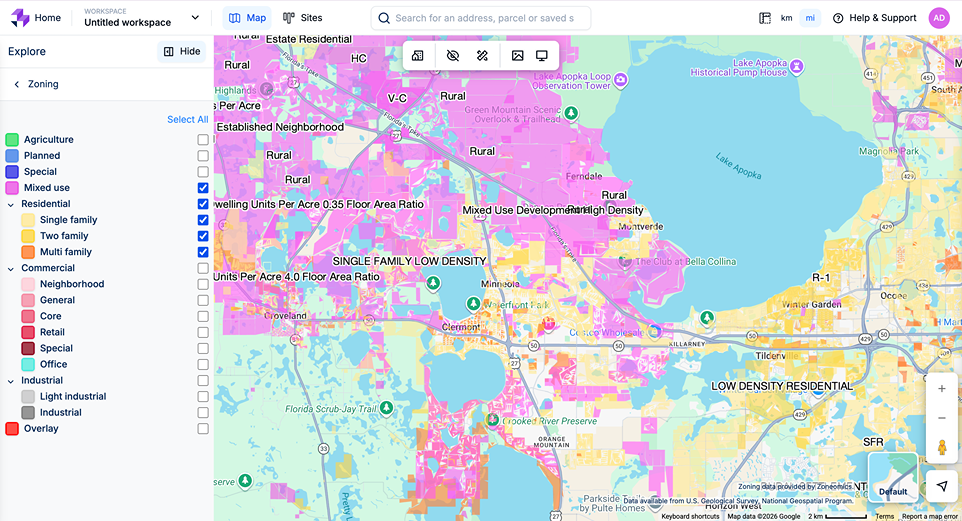Select the ruler measure tool icon
The image size is (962, 521).
[x=482, y=56]
